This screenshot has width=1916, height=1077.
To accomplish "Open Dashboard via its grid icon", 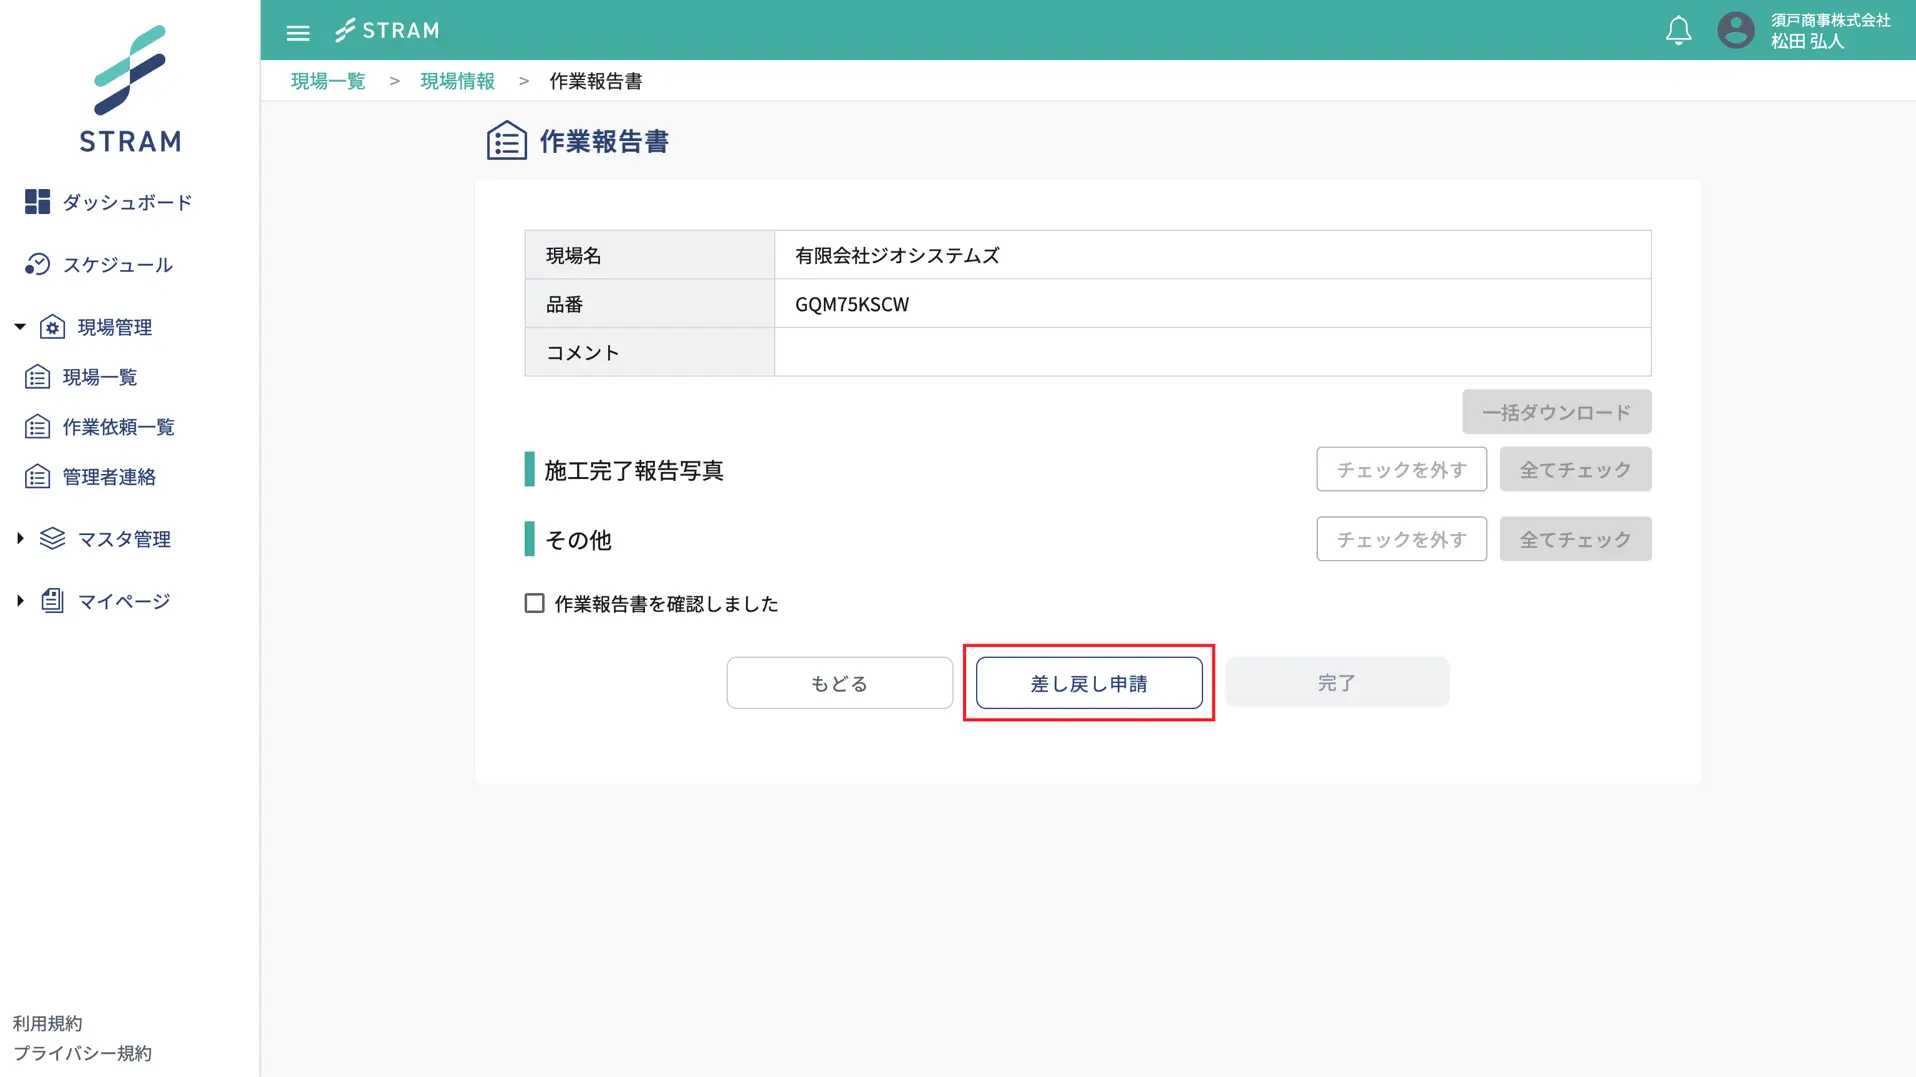I will 37,202.
